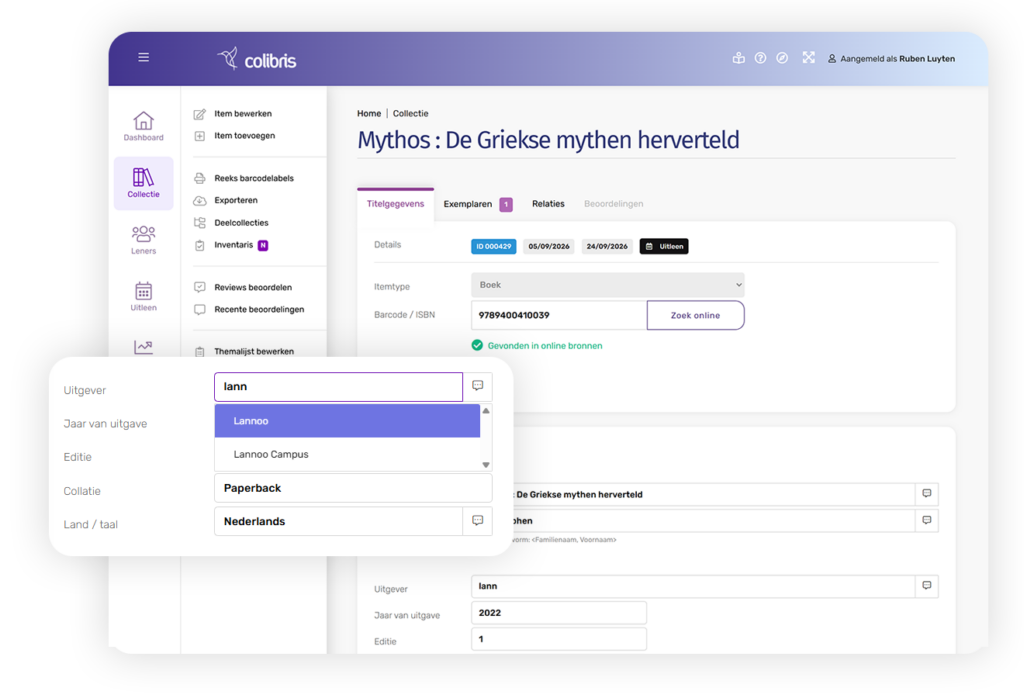Click the compass icon in header
The width and height of the screenshot is (1024, 695).
point(782,58)
